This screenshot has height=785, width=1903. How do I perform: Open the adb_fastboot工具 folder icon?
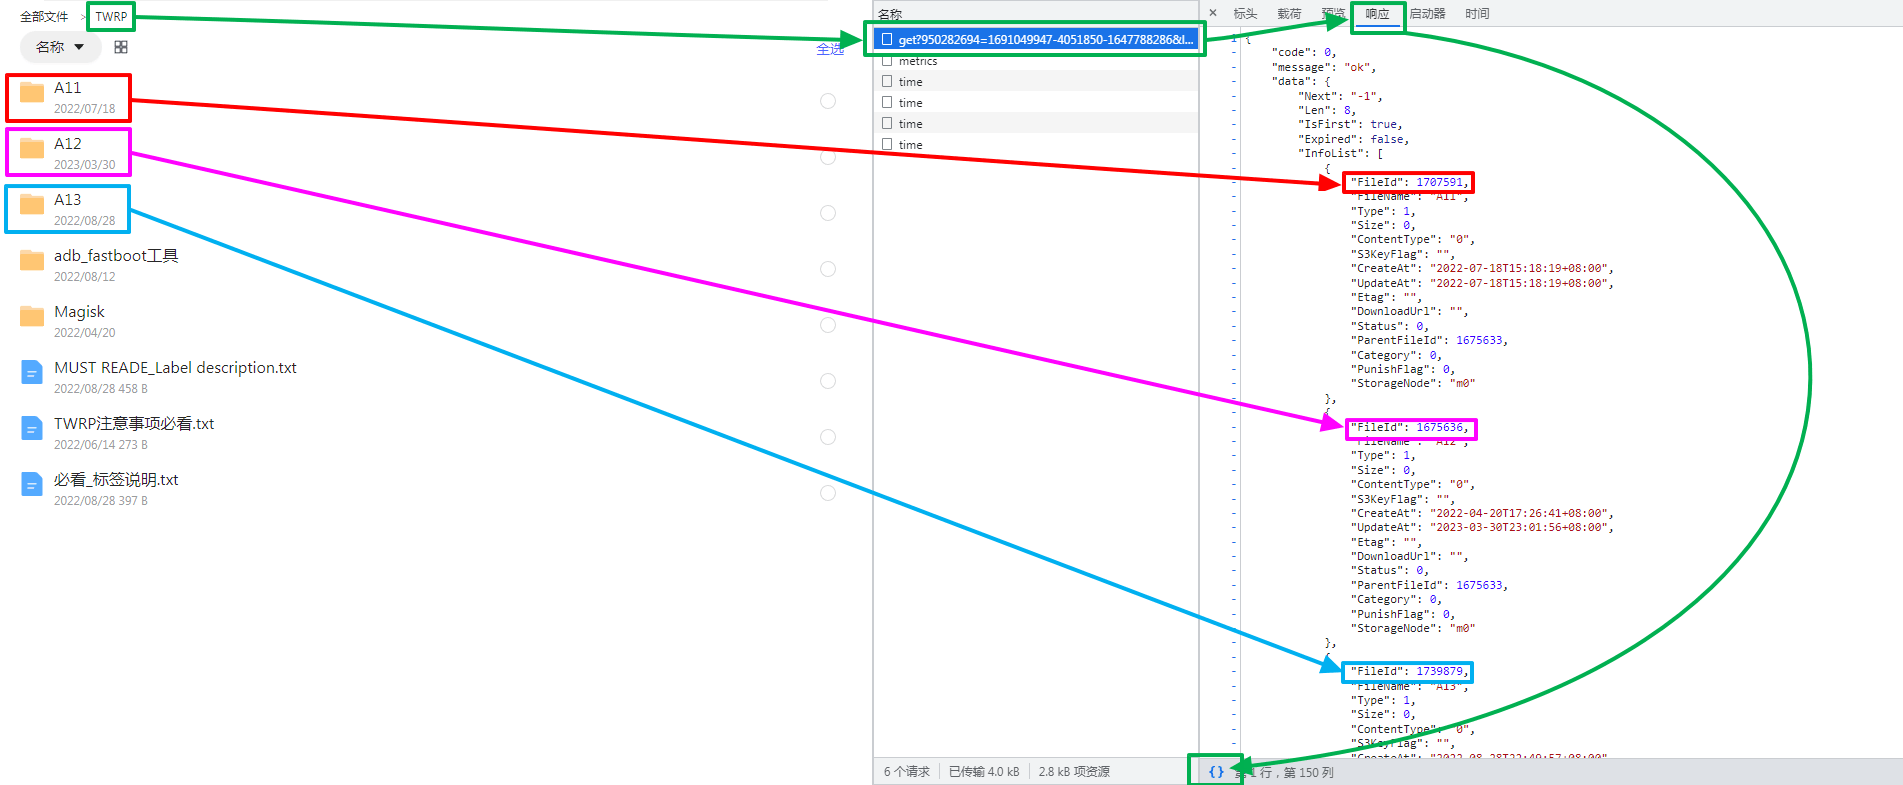[x=32, y=261]
